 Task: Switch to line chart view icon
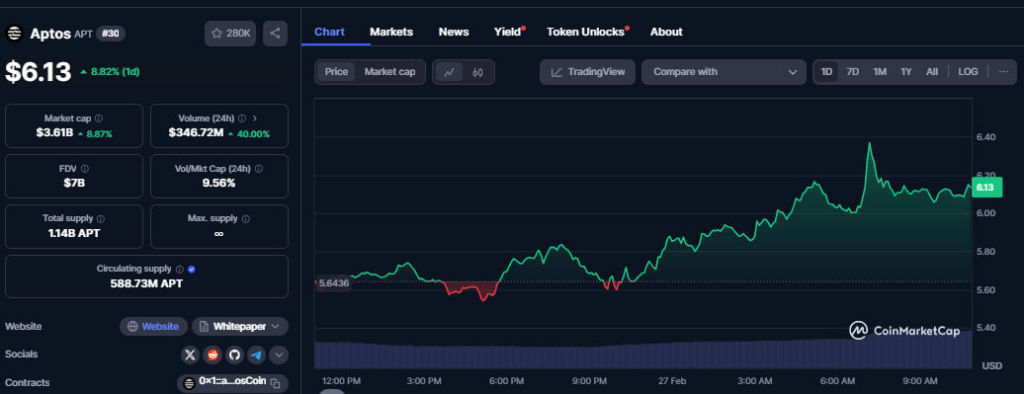point(449,72)
